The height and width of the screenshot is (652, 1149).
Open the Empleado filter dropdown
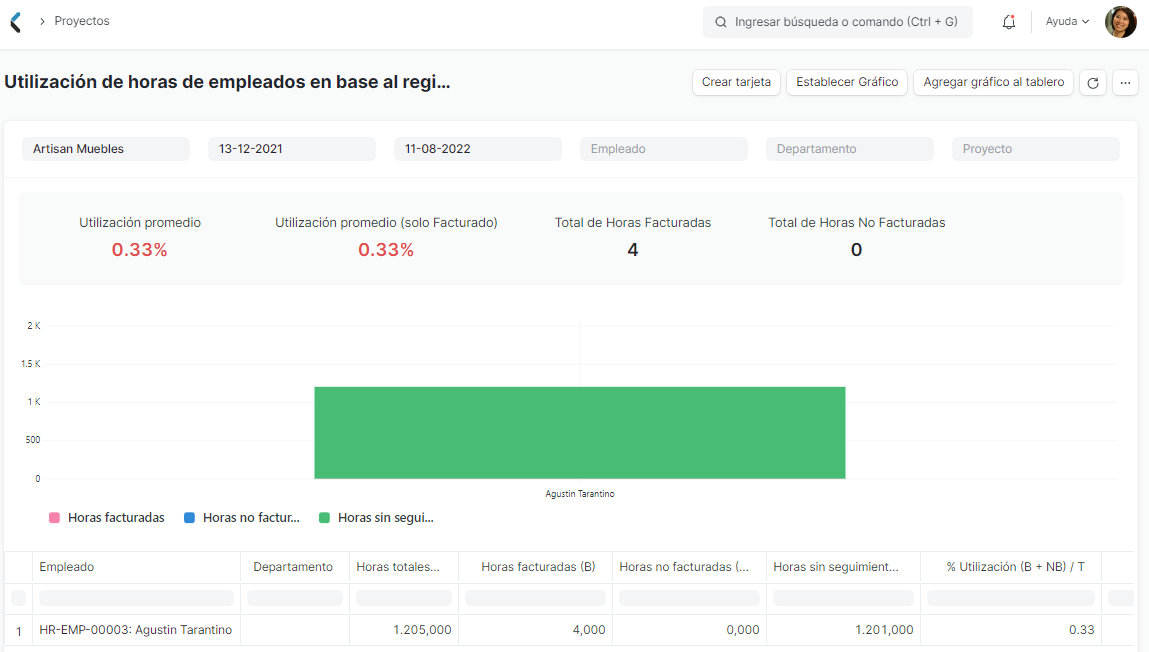663,148
